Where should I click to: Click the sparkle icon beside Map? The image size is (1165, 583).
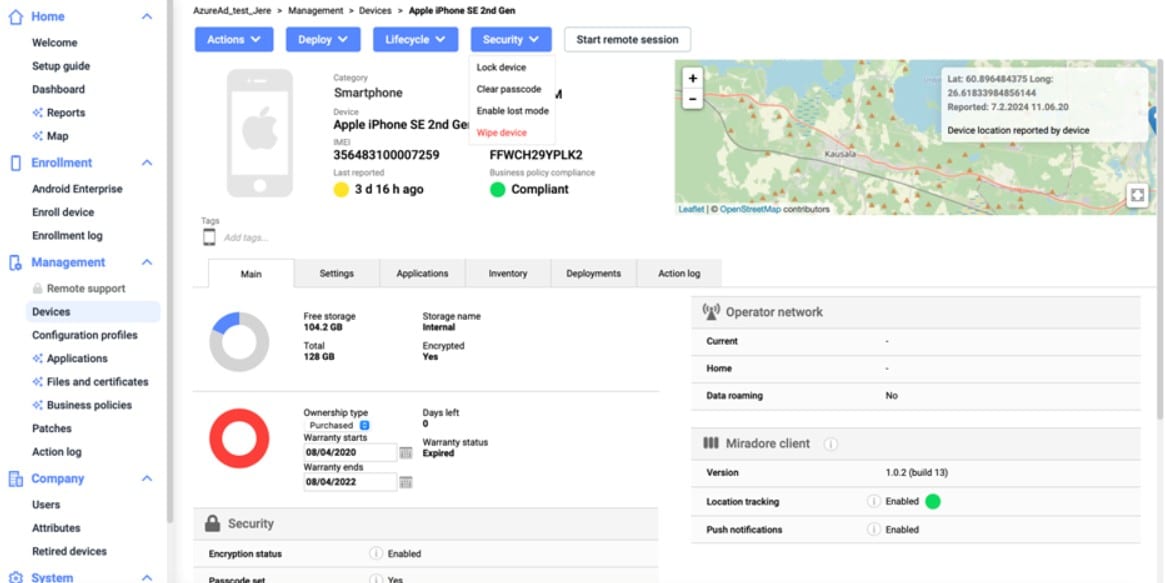[x=37, y=136]
